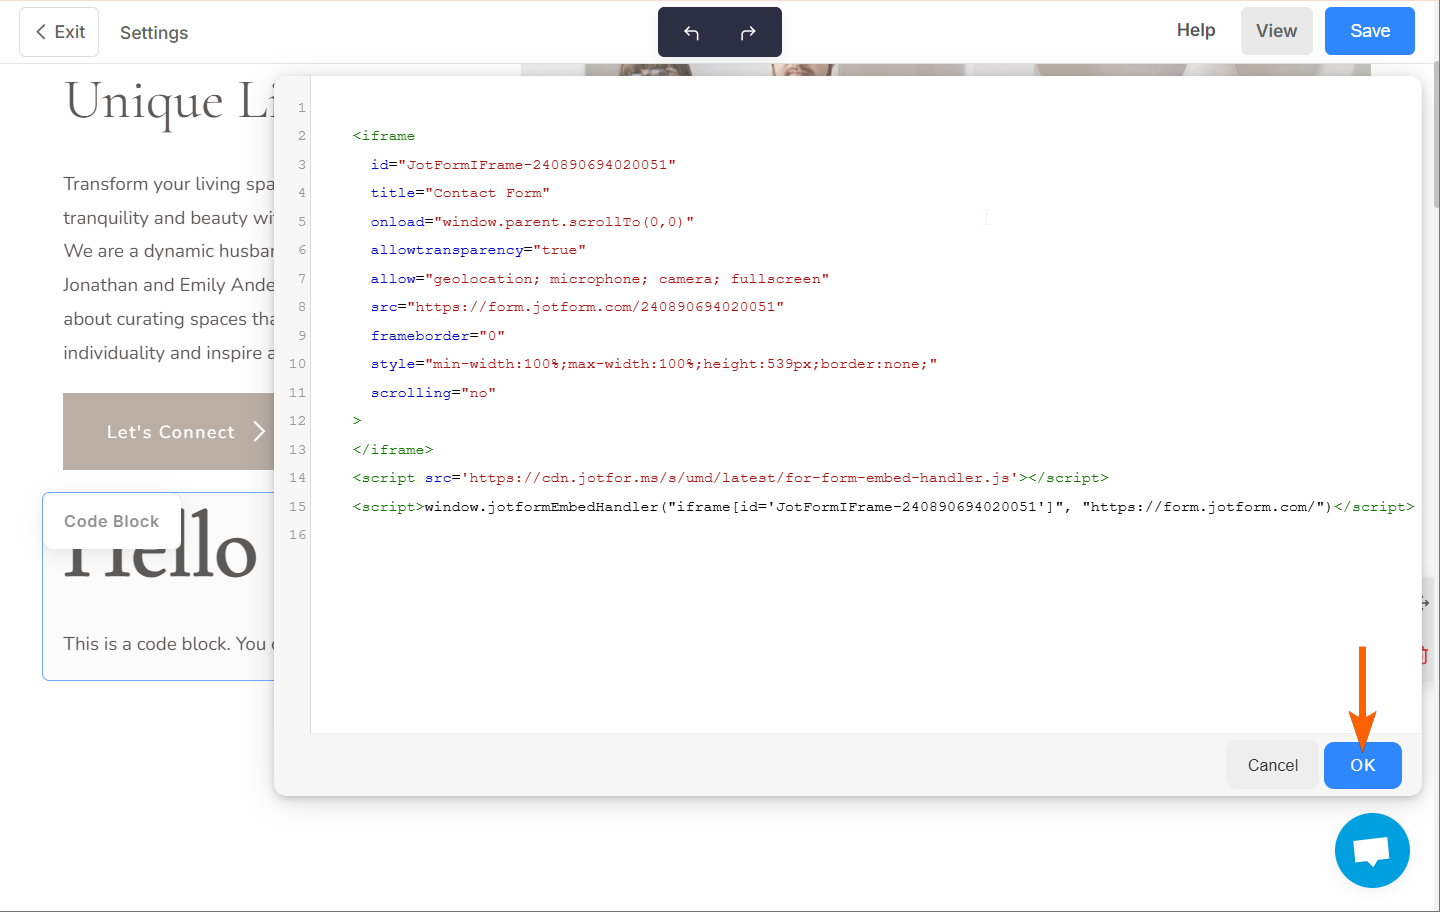Screen dimensions: 1440x912
Task: Confirm the code with OK
Action: [x=1363, y=765]
